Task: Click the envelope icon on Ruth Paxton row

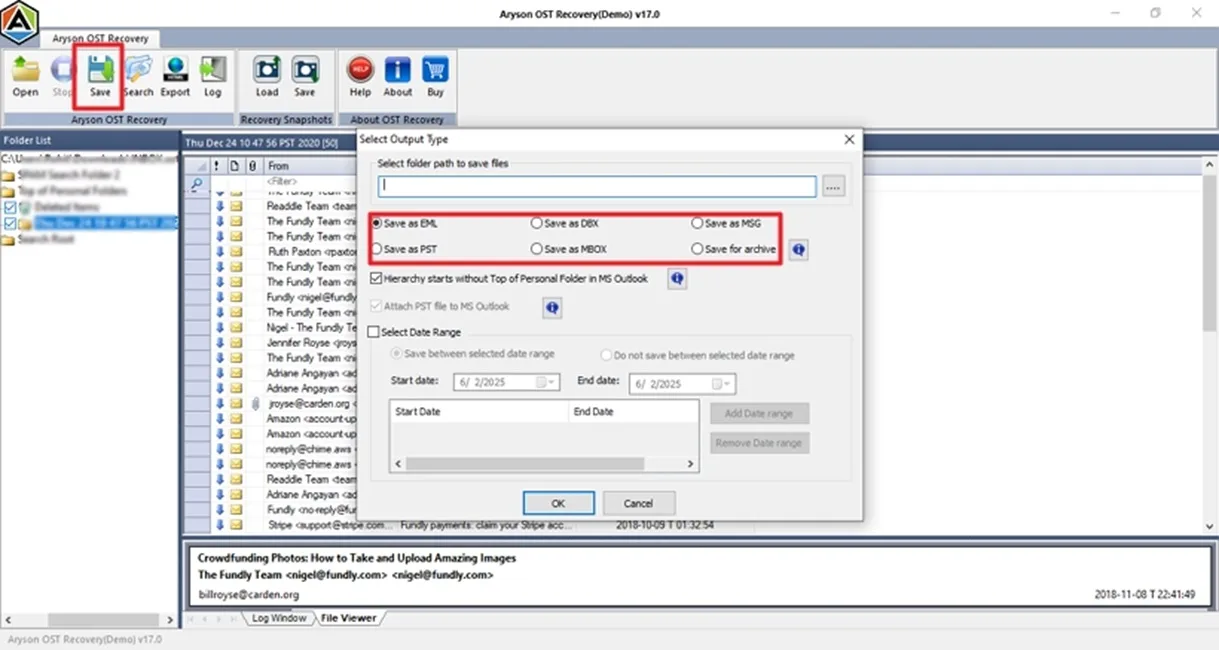Action: coord(237,252)
